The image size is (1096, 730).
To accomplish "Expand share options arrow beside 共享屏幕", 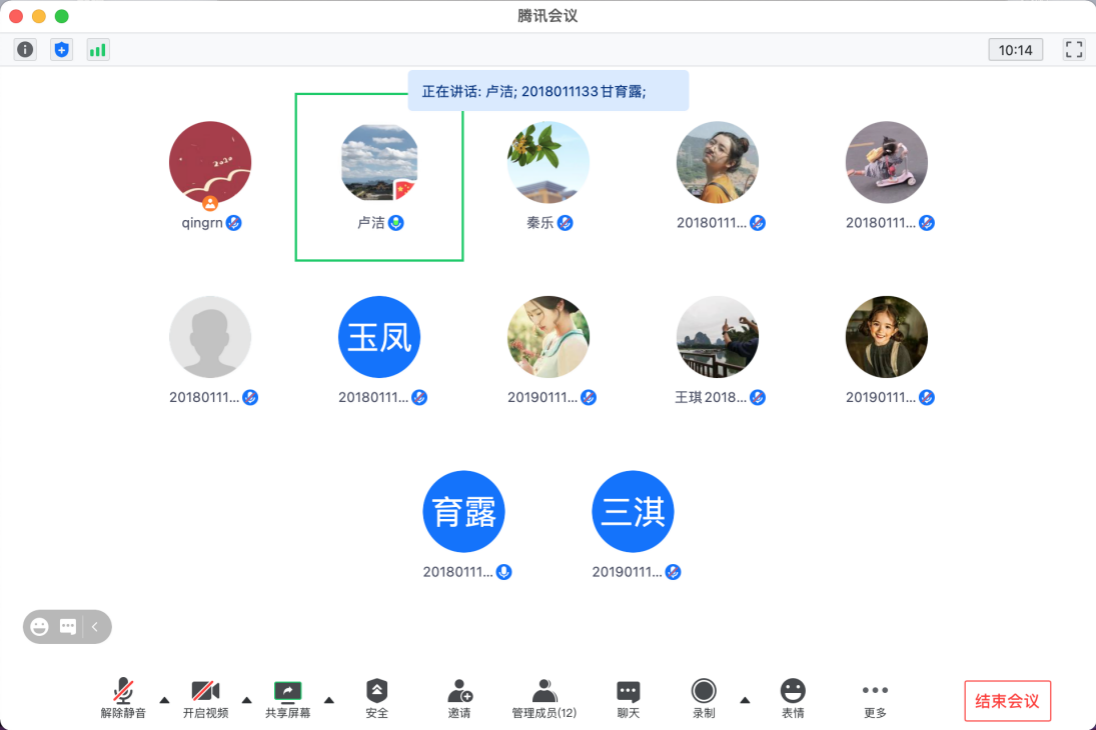I will 329,699.
